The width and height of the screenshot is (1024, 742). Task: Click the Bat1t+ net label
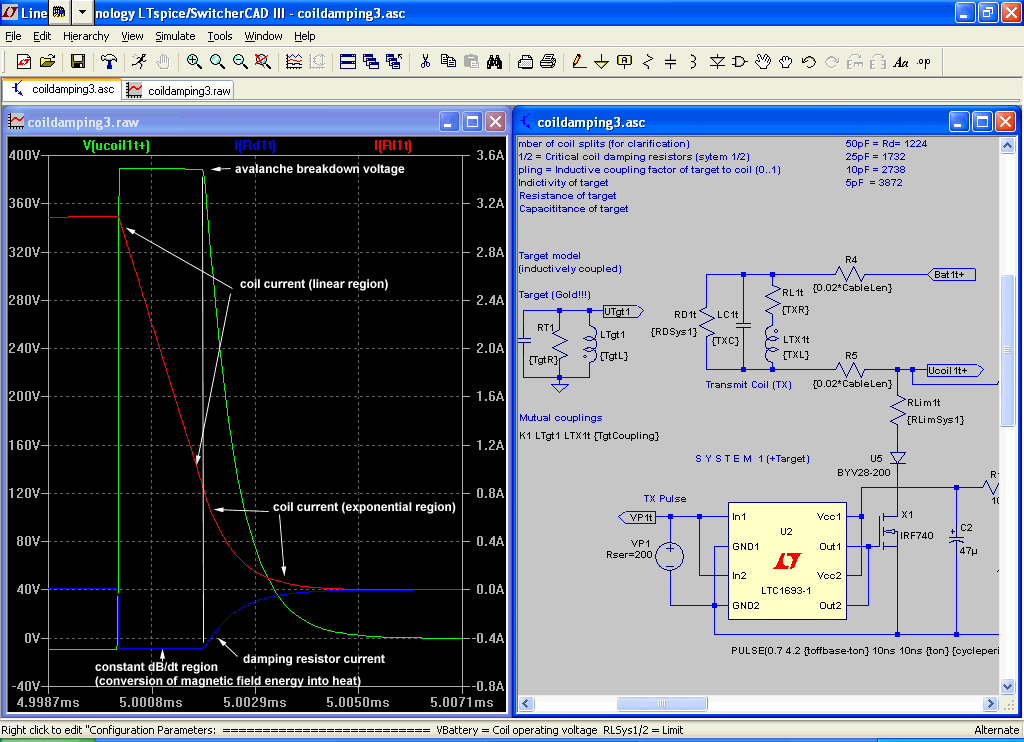tap(952, 274)
